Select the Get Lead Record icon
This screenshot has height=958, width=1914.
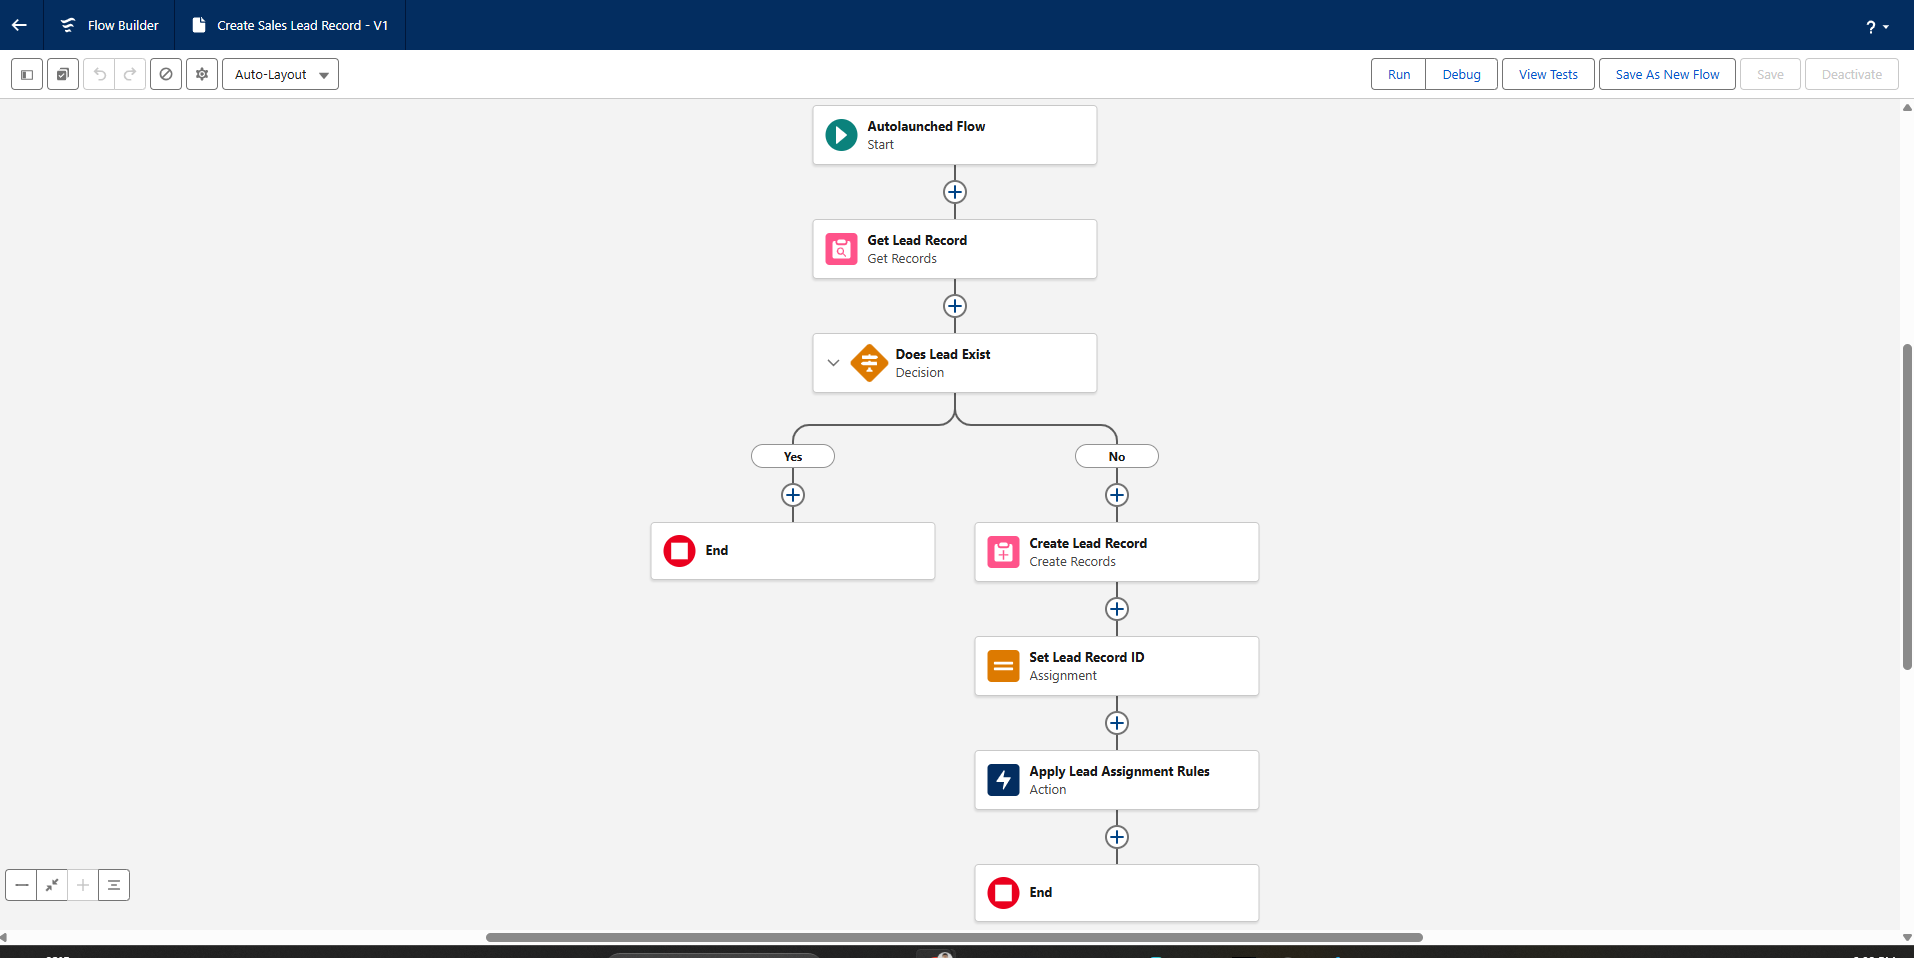841,249
